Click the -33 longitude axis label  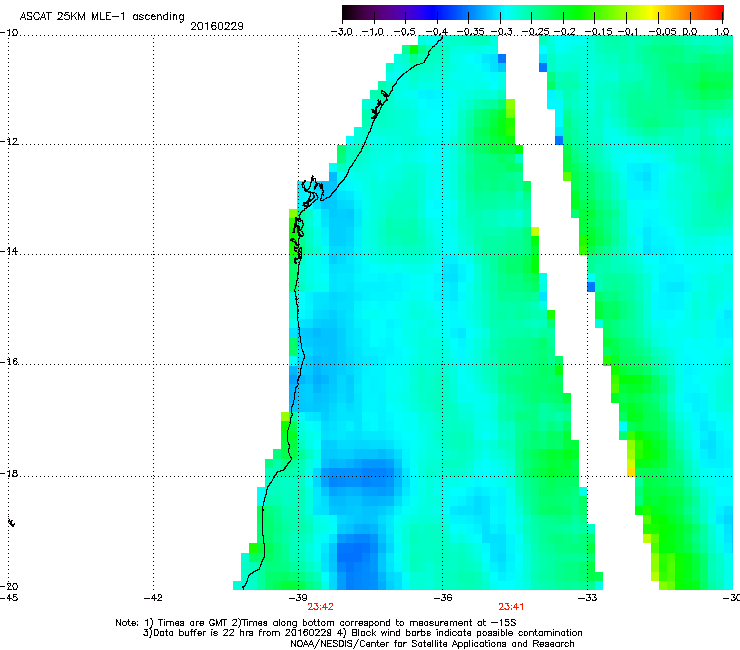click(587, 598)
